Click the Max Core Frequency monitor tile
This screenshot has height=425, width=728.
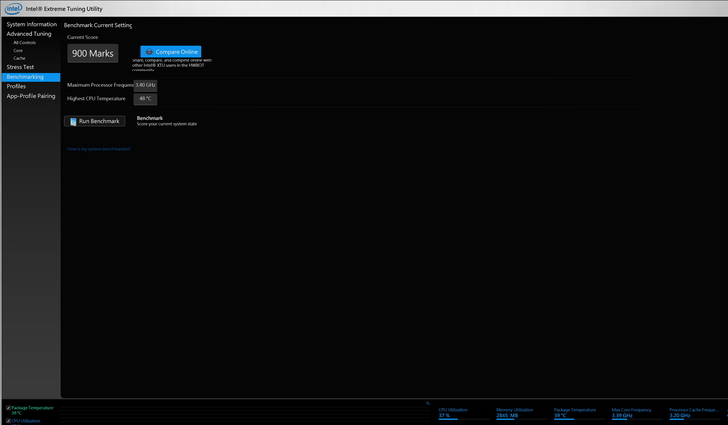tap(636, 413)
